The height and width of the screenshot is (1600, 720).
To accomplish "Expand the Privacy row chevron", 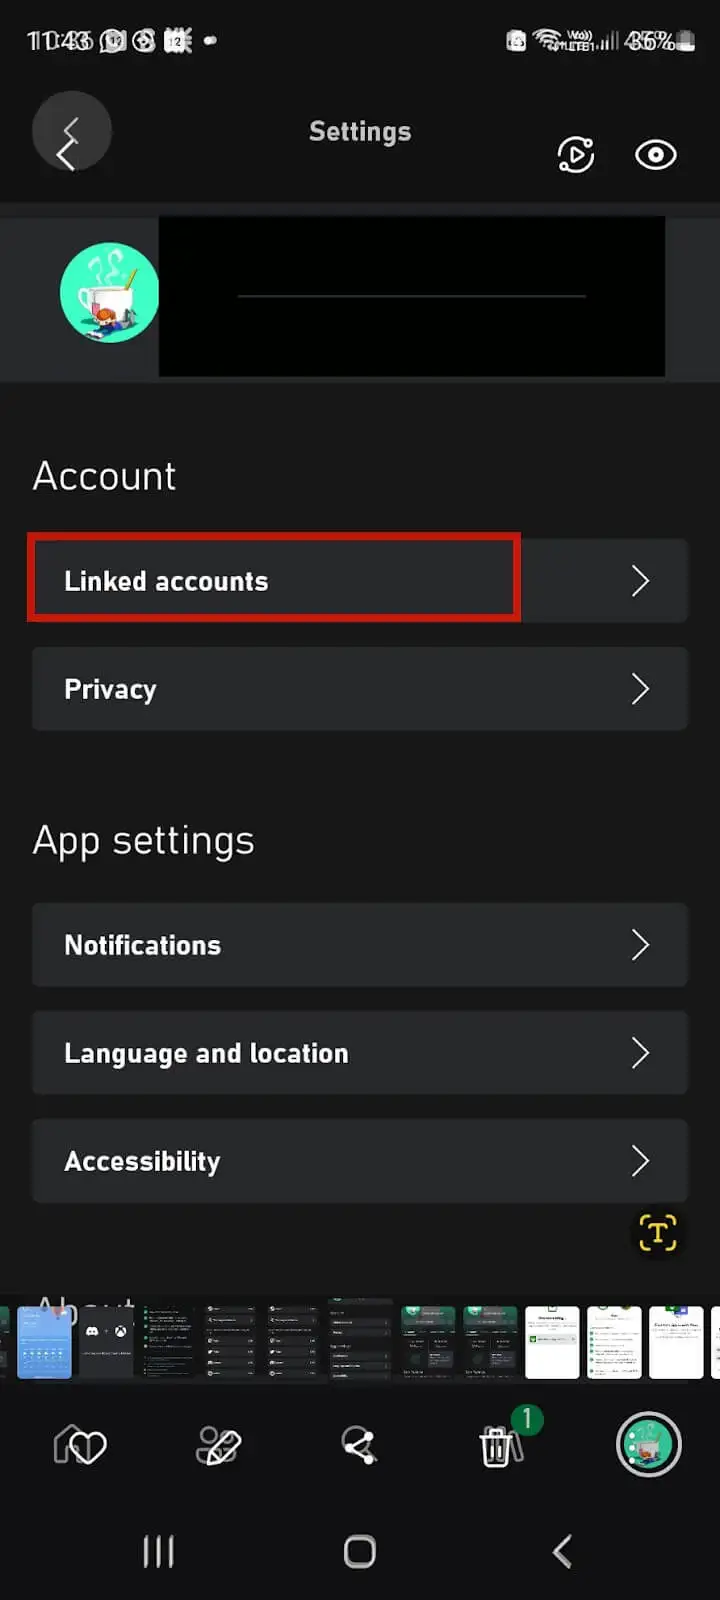I will coord(641,689).
